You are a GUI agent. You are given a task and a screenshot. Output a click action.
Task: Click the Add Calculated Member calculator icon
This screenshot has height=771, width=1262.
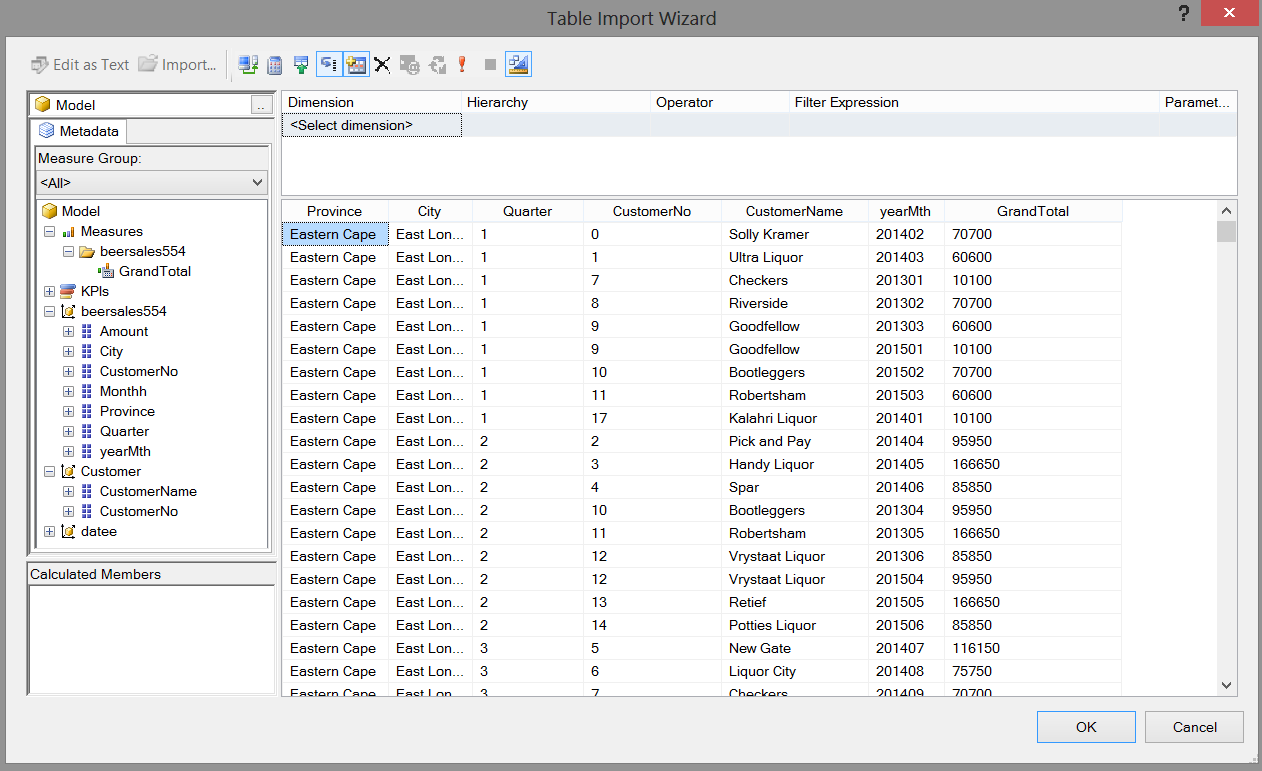pyautogui.click(x=275, y=65)
